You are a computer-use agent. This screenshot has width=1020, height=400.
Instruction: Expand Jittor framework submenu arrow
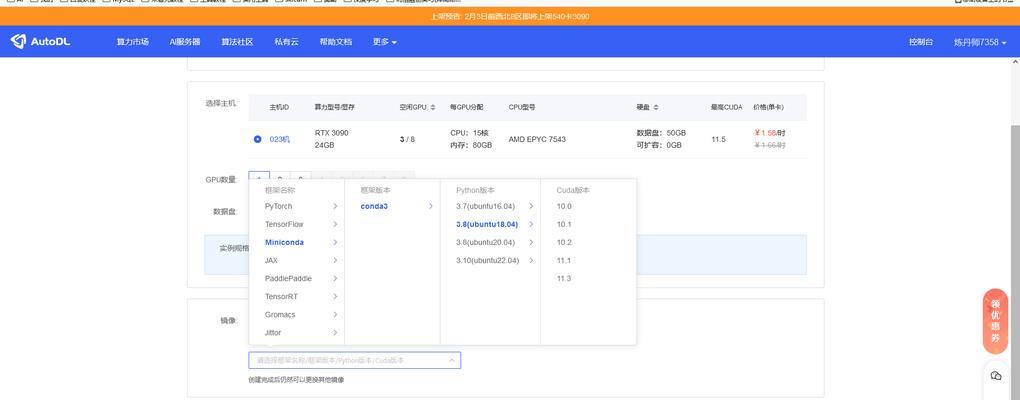pyautogui.click(x=335, y=332)
